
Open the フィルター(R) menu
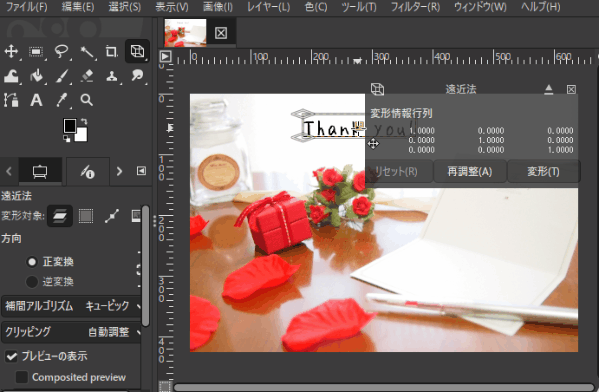tap(415, 7)
